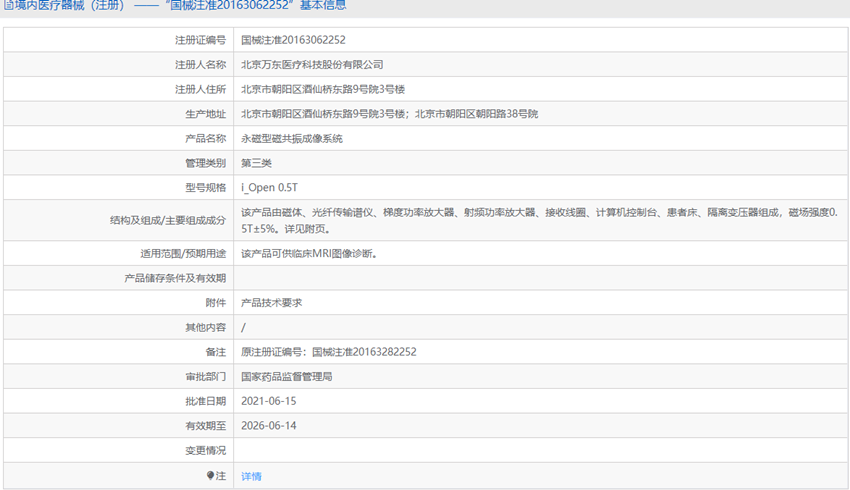Screen dimensions: 850x490
Task: Click the 批准日期 label
Action: [x=205, y=401]
